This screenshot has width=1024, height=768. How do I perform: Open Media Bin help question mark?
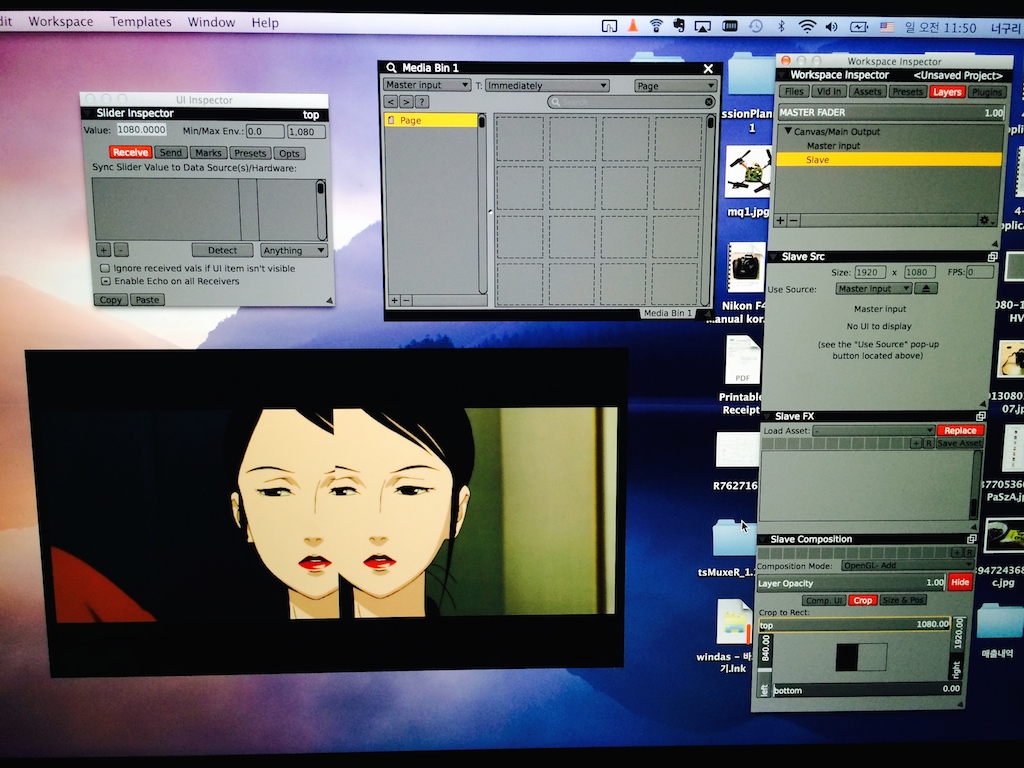(x=422, y=102)
